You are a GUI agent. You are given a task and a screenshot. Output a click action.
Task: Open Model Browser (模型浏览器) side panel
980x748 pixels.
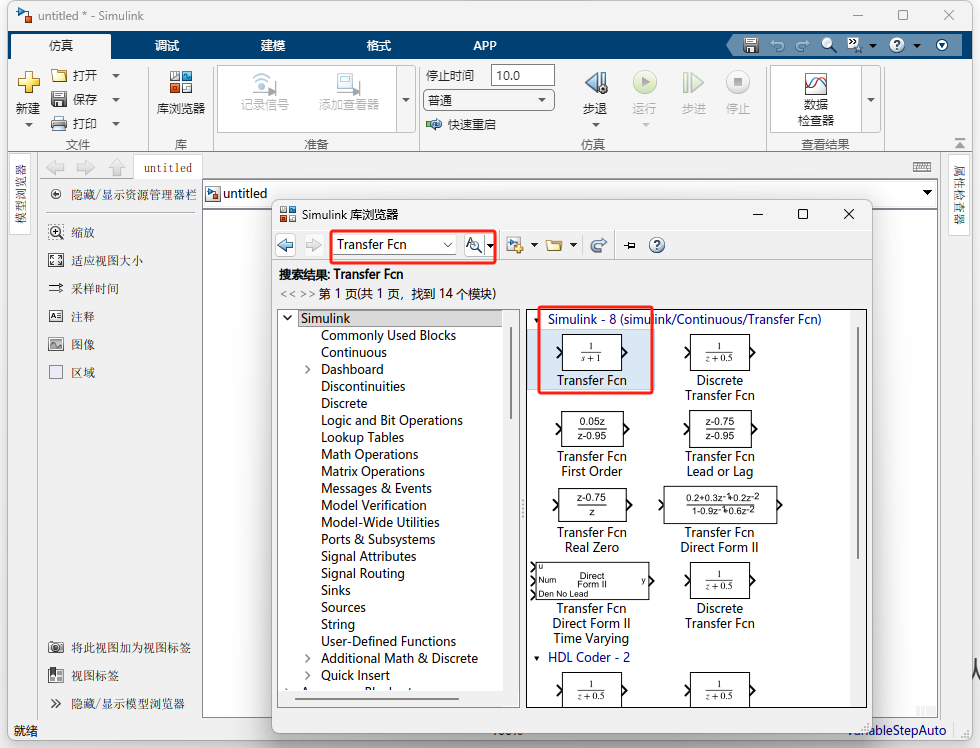tap(21, 194)
